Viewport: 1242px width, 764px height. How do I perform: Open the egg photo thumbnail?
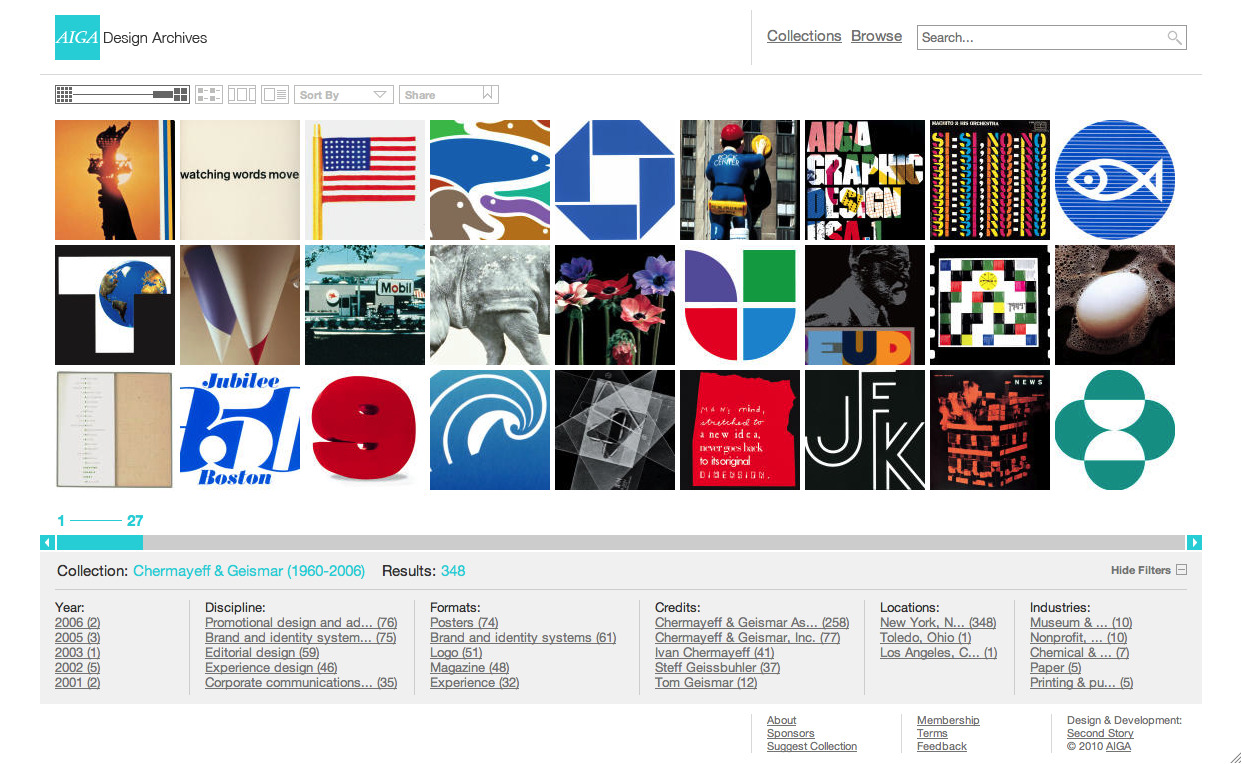[x=1115, y=305]
